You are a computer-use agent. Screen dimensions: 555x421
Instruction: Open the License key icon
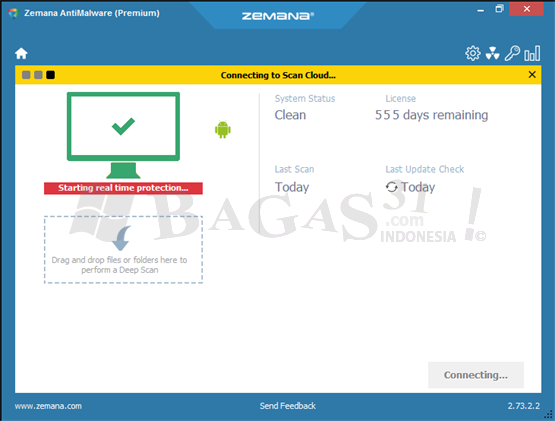(x=512, y=53)
